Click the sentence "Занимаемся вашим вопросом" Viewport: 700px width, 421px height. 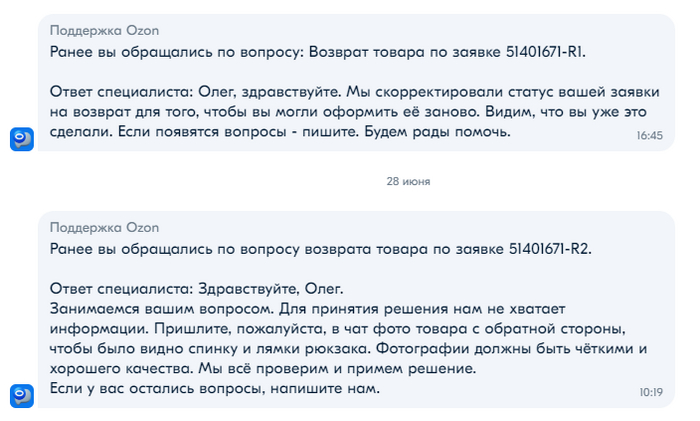[160, 308]
